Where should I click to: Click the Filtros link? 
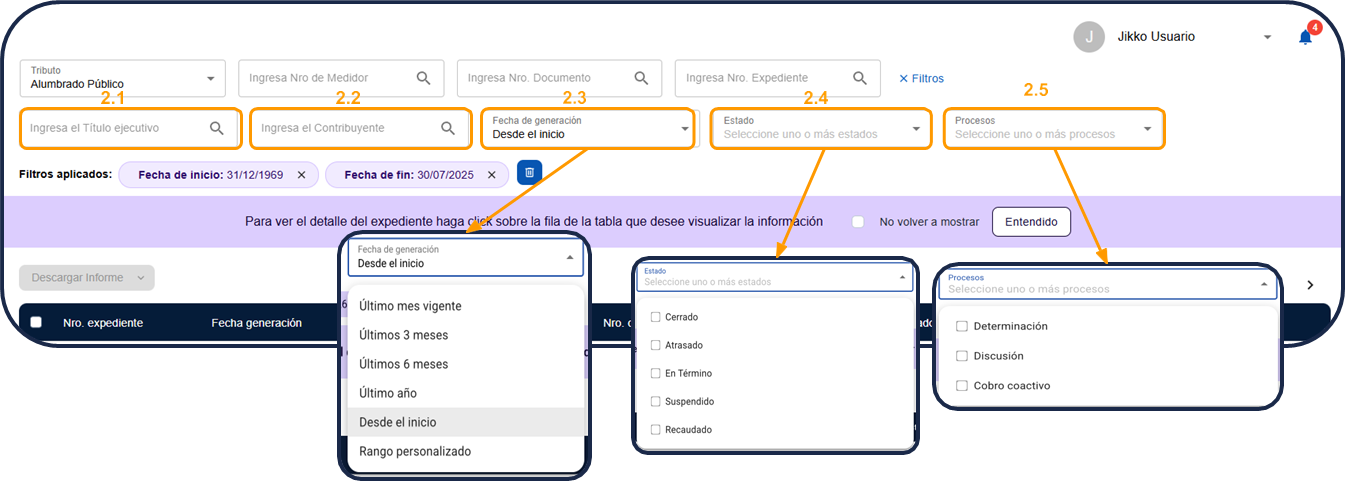(x=921, y=78)
